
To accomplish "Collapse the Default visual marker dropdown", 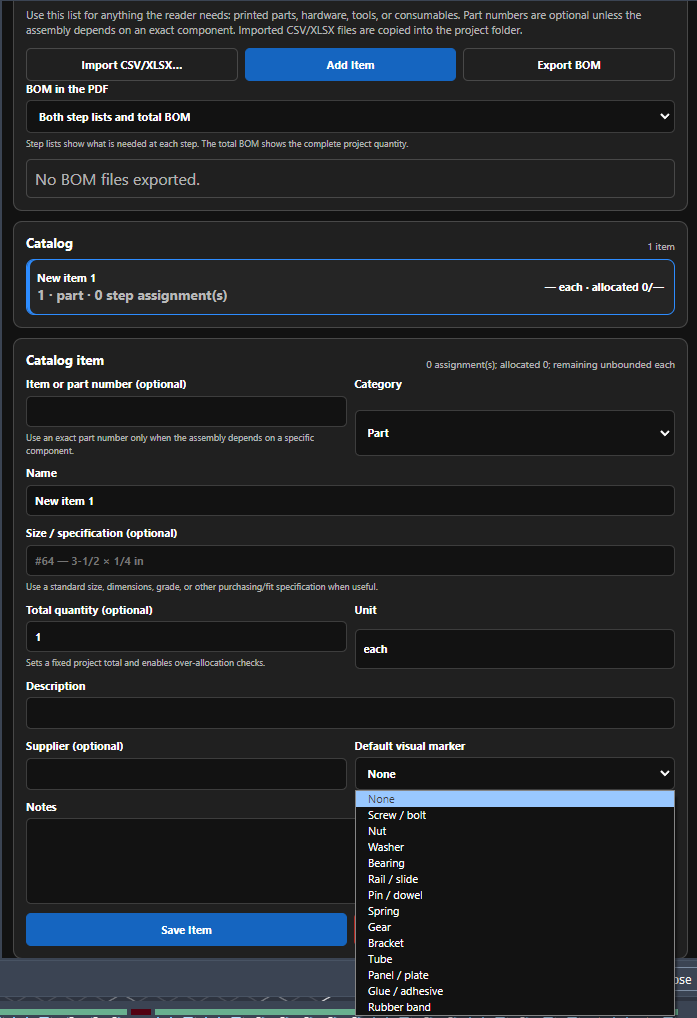I will 515,774.
